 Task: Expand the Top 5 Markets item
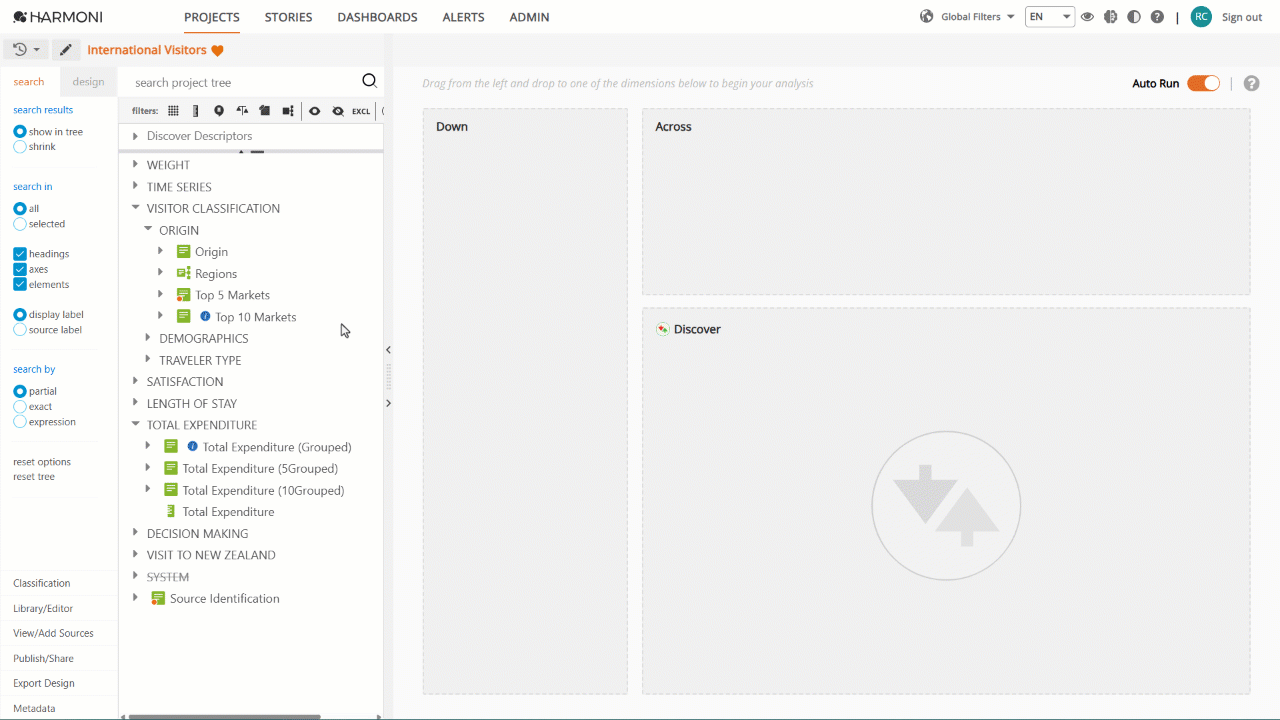coord(160,295)
